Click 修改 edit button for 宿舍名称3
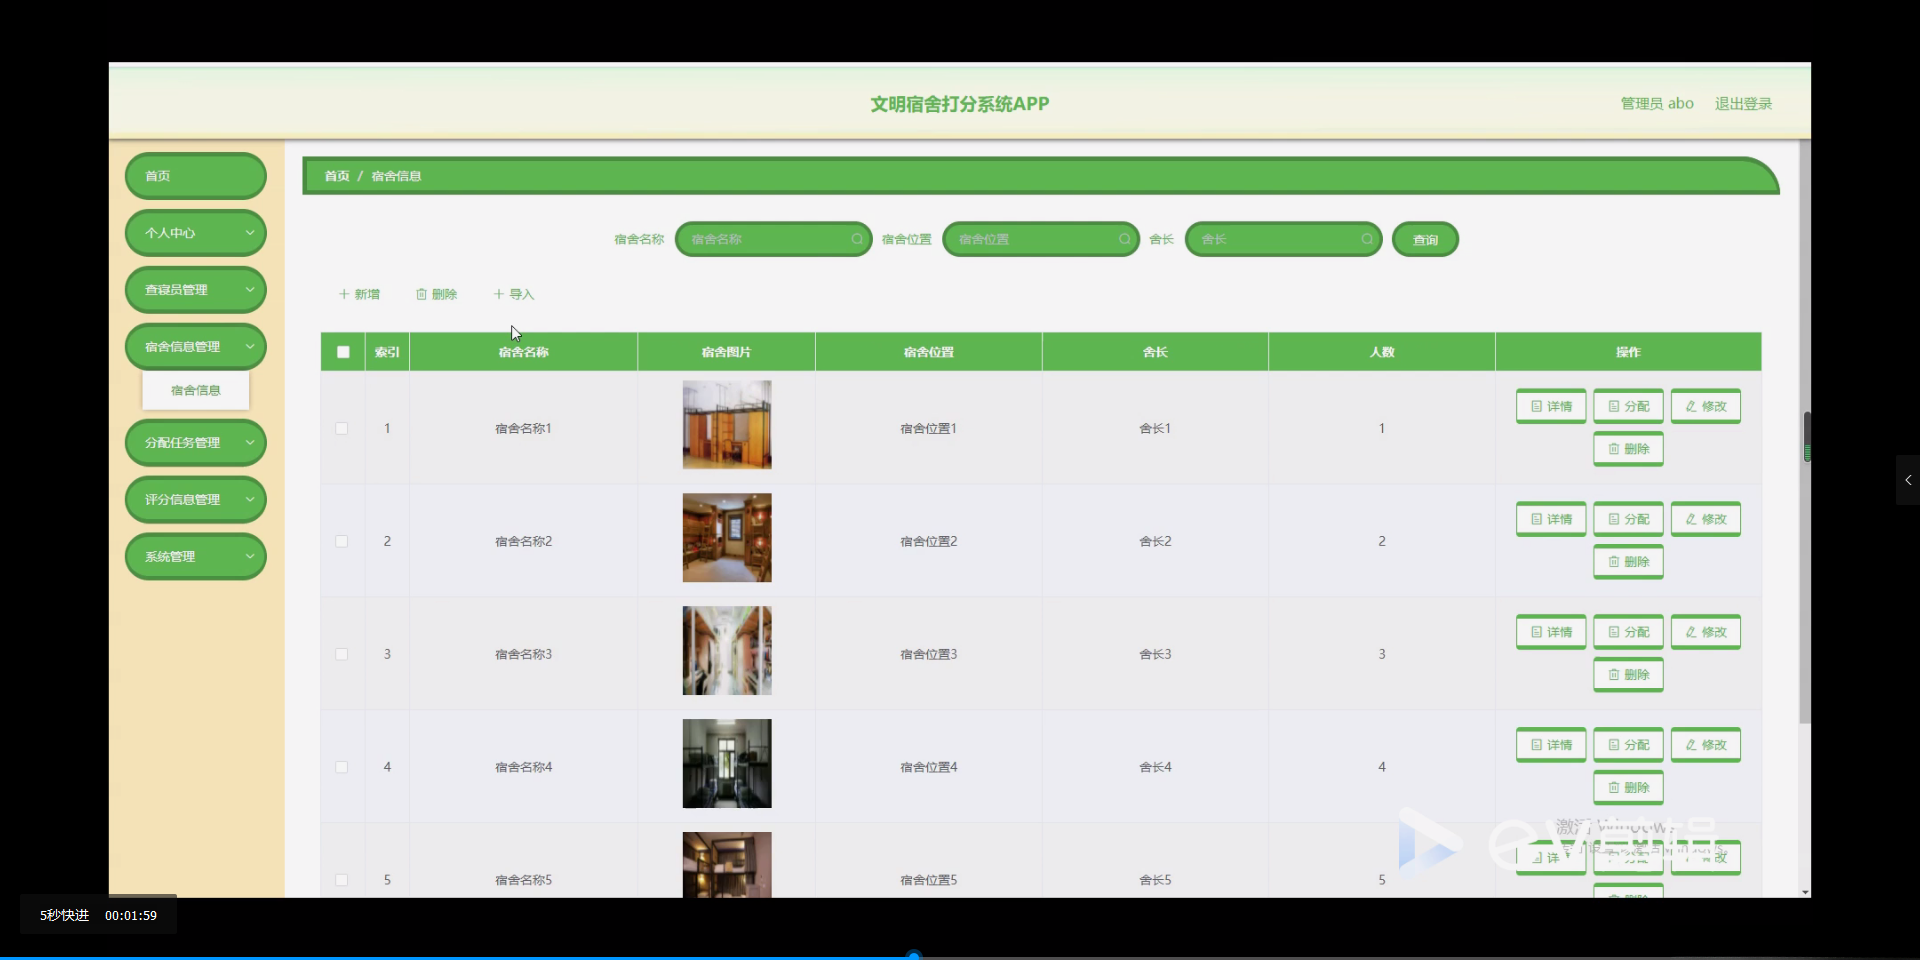 click(x=1705, y=632)
